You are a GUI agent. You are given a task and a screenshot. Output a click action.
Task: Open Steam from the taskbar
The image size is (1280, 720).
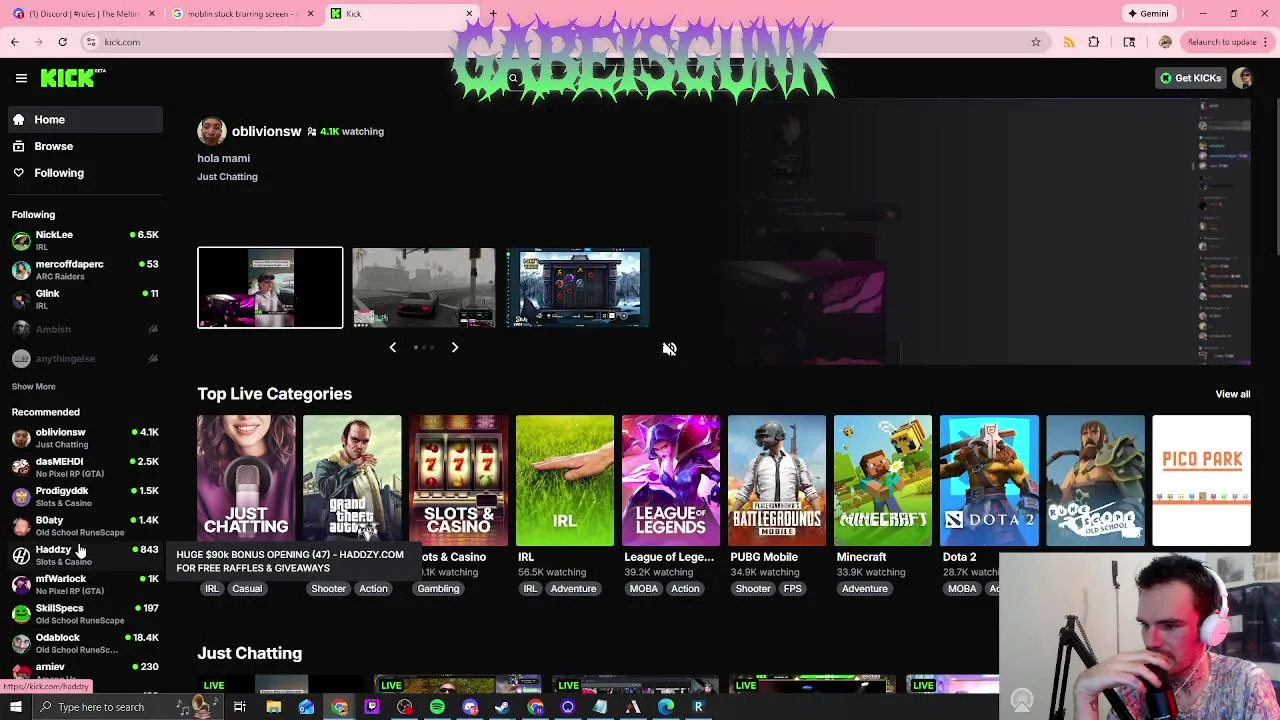click(502, 707)
